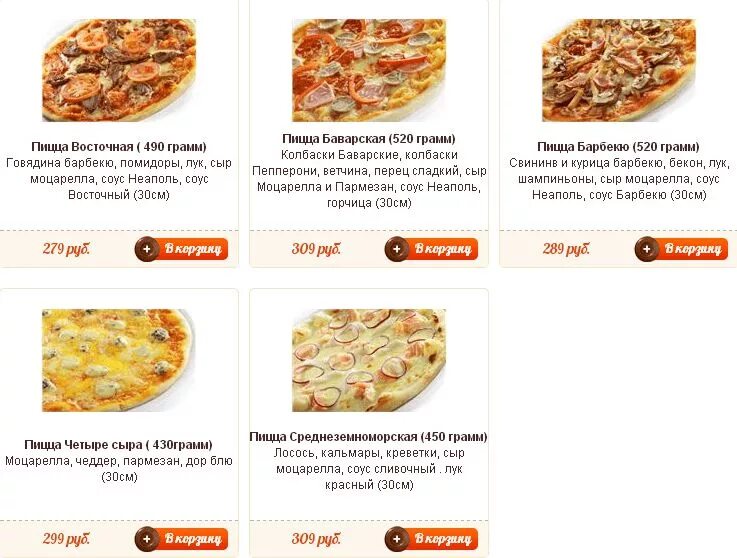Open the Пицца Восточная photo

tap(119, 70)
